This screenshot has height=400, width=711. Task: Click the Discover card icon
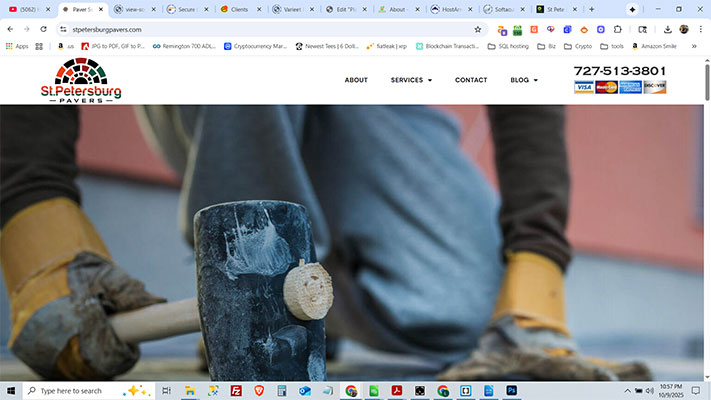pos(655,87)
